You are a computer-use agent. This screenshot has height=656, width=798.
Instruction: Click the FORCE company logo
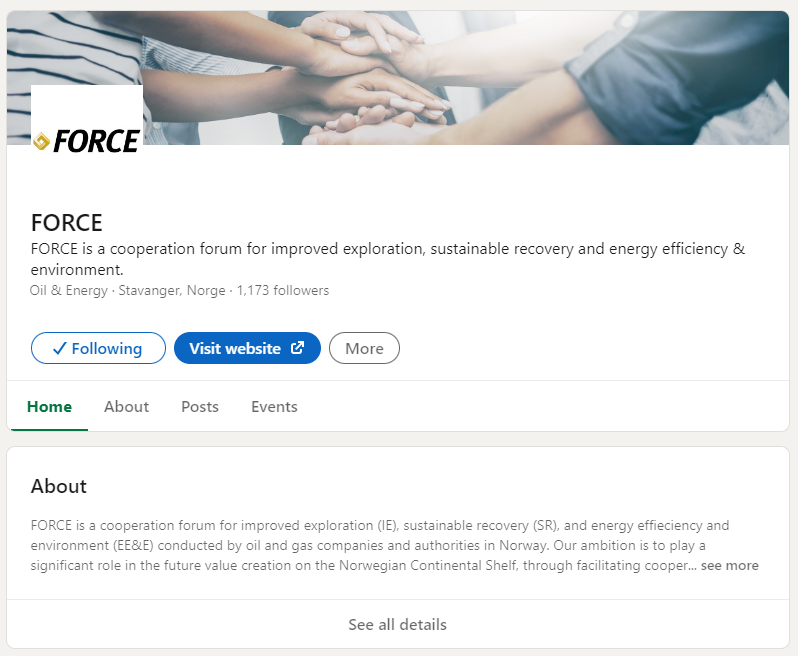point(87,140)
